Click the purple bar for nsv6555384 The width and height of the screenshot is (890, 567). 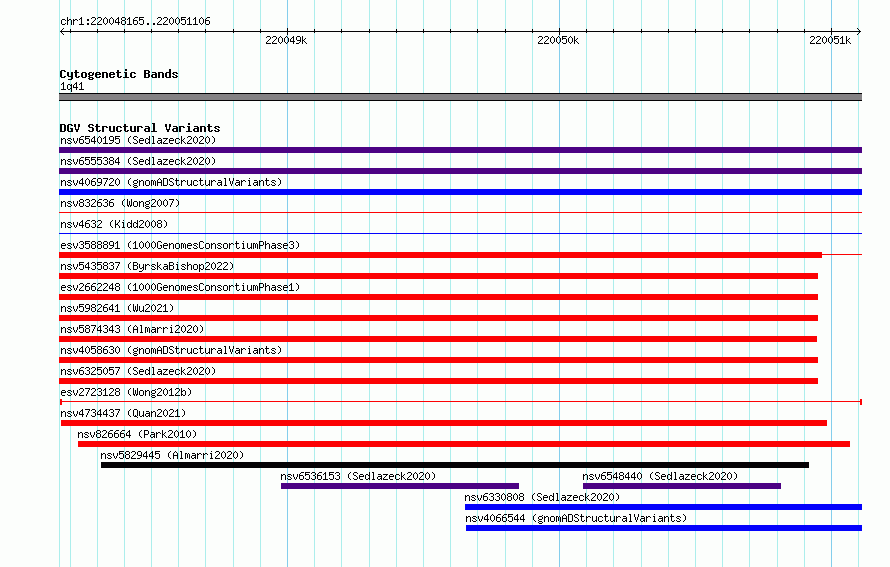tap(460, 171)
